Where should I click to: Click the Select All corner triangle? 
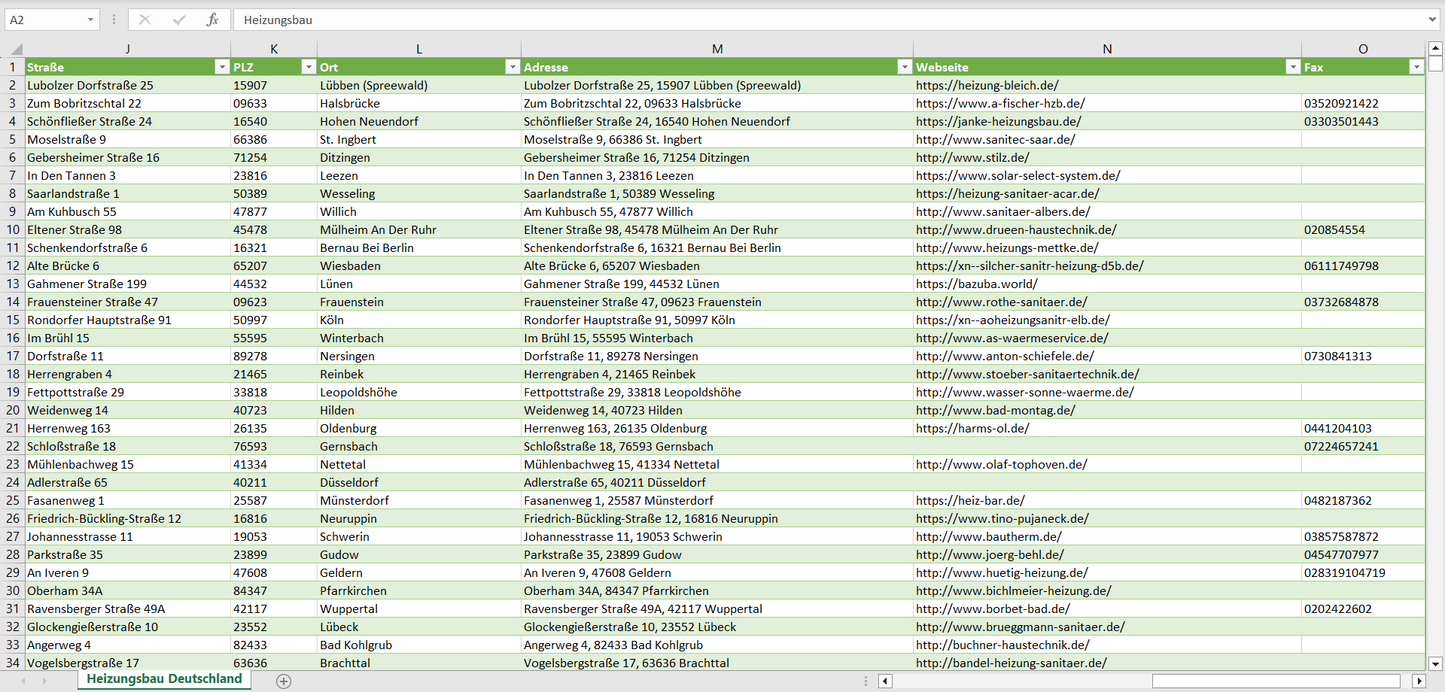[15, 49]
